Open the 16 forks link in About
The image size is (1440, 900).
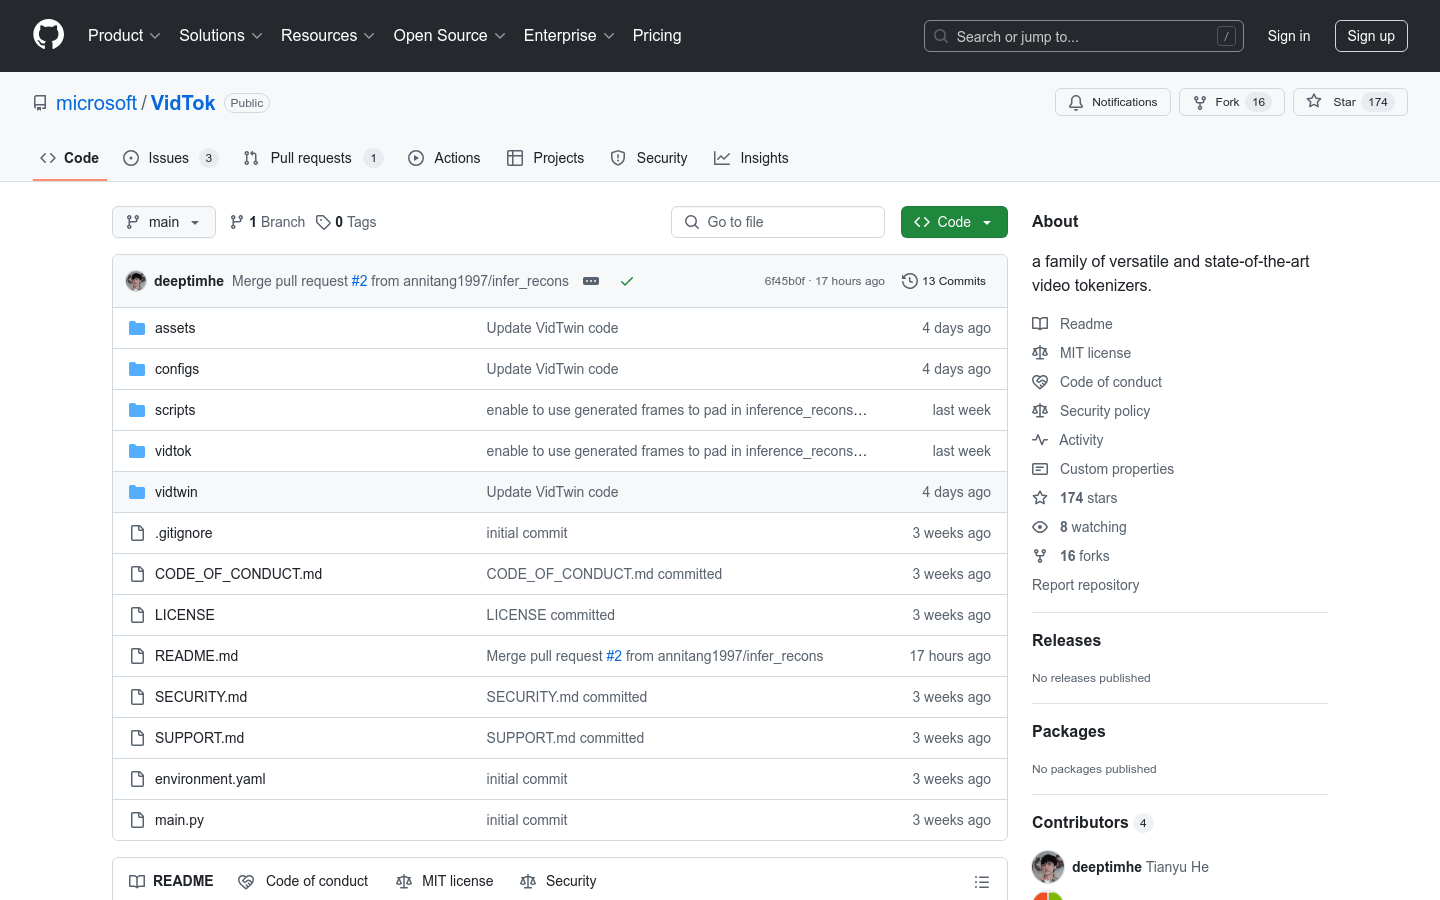click(x=1084, y=556)
